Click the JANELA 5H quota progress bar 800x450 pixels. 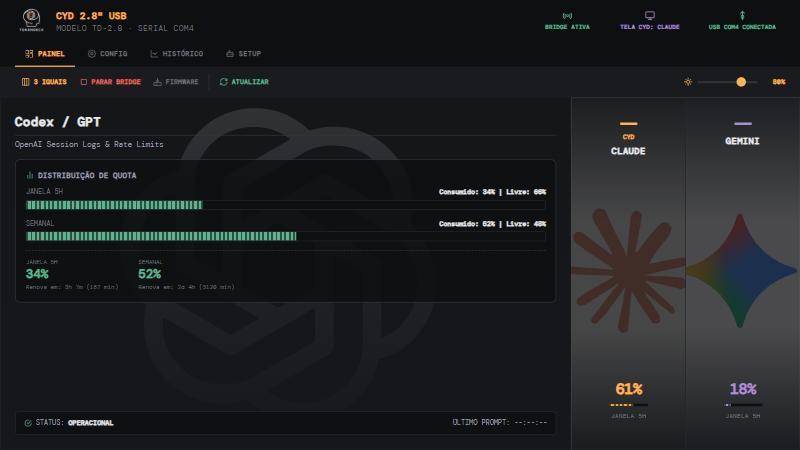click(x=286, y=205)
